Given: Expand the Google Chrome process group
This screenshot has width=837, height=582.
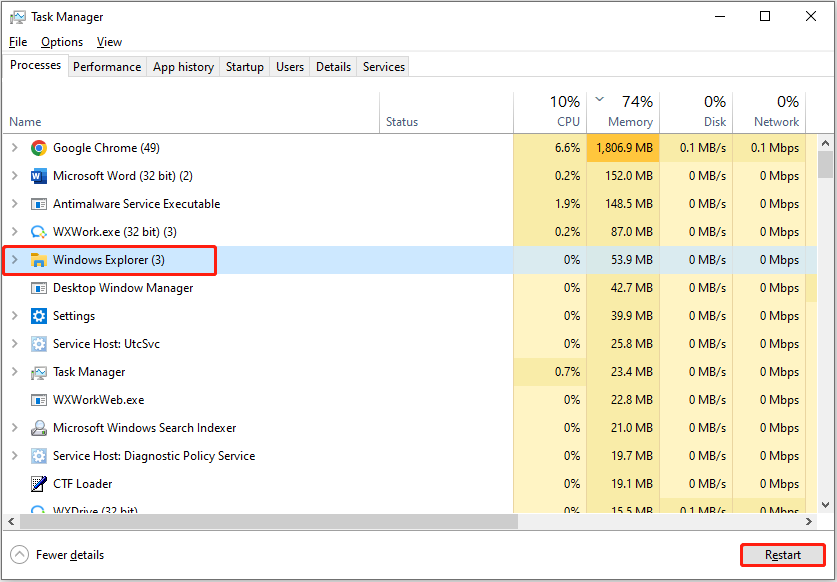Looking at the screenshot, I should coord(14,148).
